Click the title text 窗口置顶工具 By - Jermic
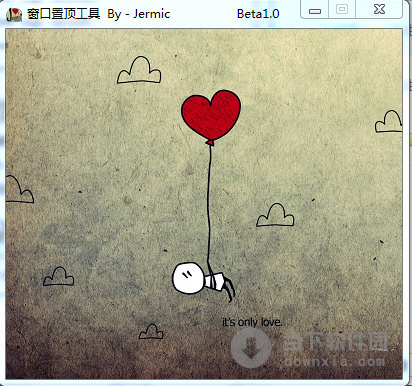 point(99,14)
